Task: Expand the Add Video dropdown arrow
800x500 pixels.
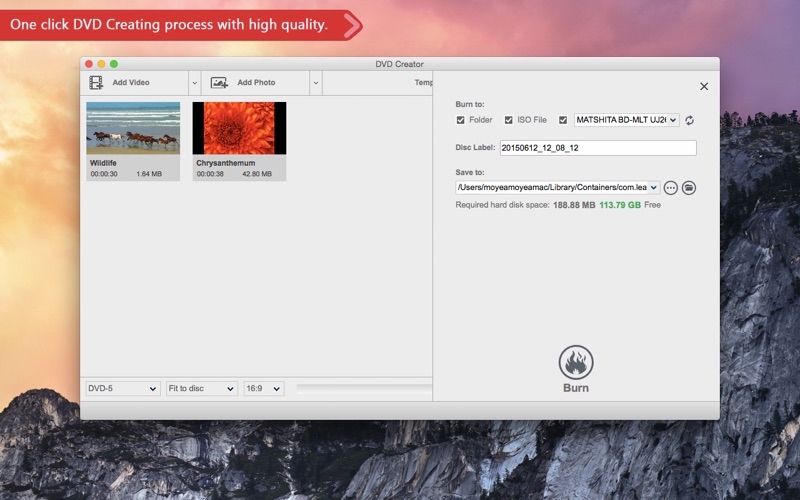Action: point(194,83)
